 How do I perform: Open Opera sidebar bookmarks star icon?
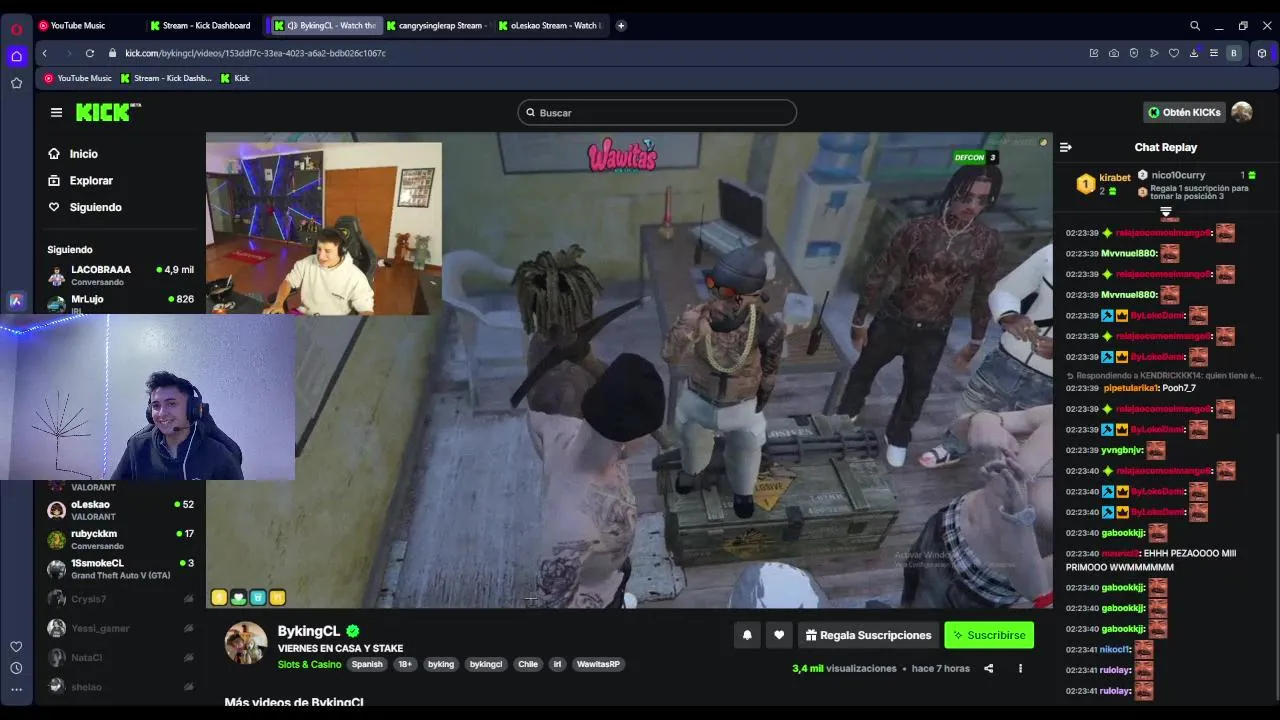coord(16,83)
